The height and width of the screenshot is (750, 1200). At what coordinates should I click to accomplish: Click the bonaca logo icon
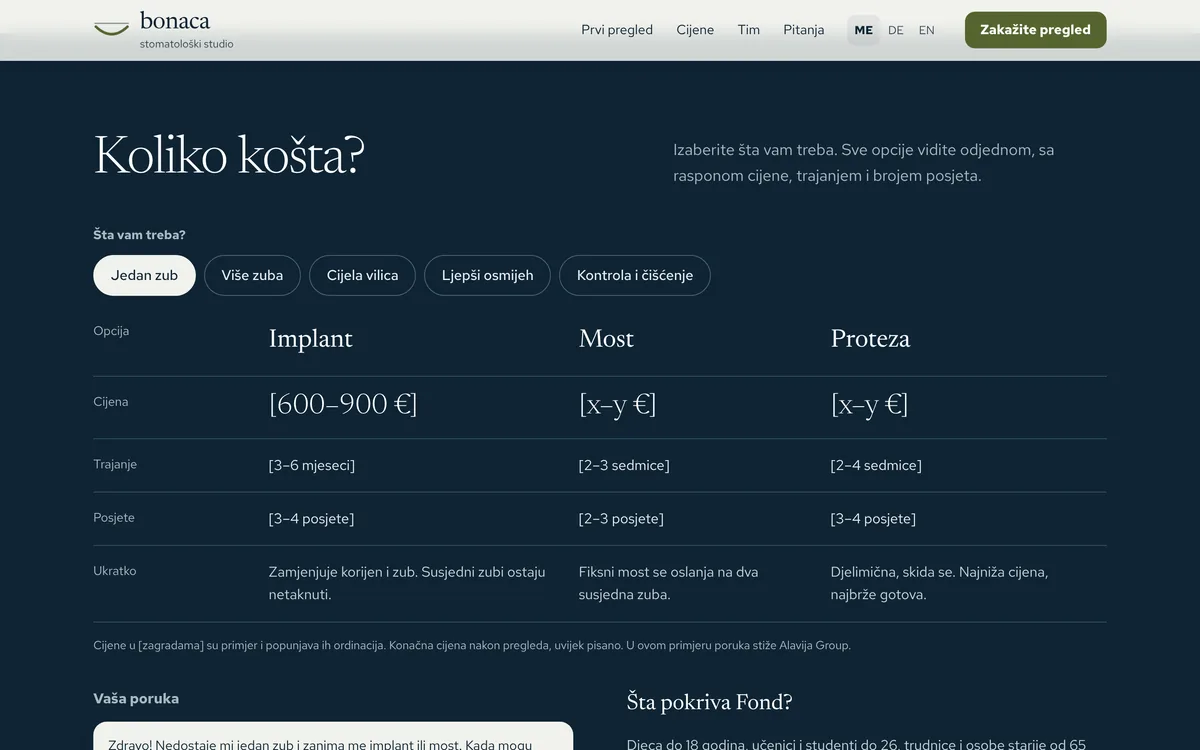point(111,29)
